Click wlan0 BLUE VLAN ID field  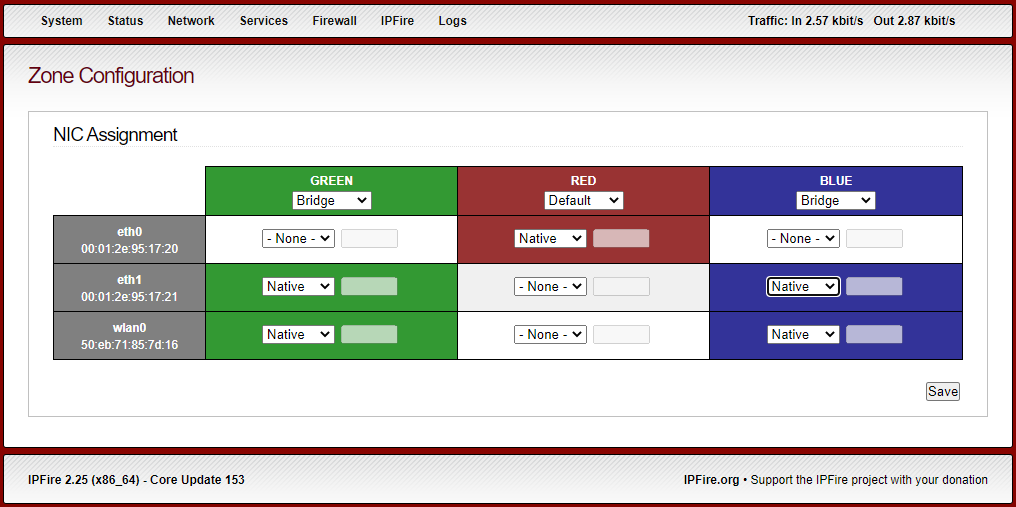click(874, 335)
